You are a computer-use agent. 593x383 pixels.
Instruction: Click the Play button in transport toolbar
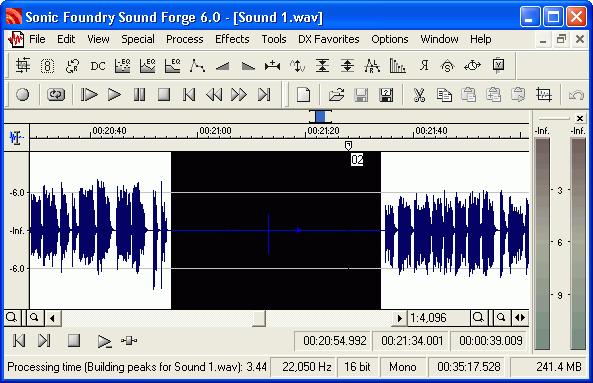(x=114, y=95)
